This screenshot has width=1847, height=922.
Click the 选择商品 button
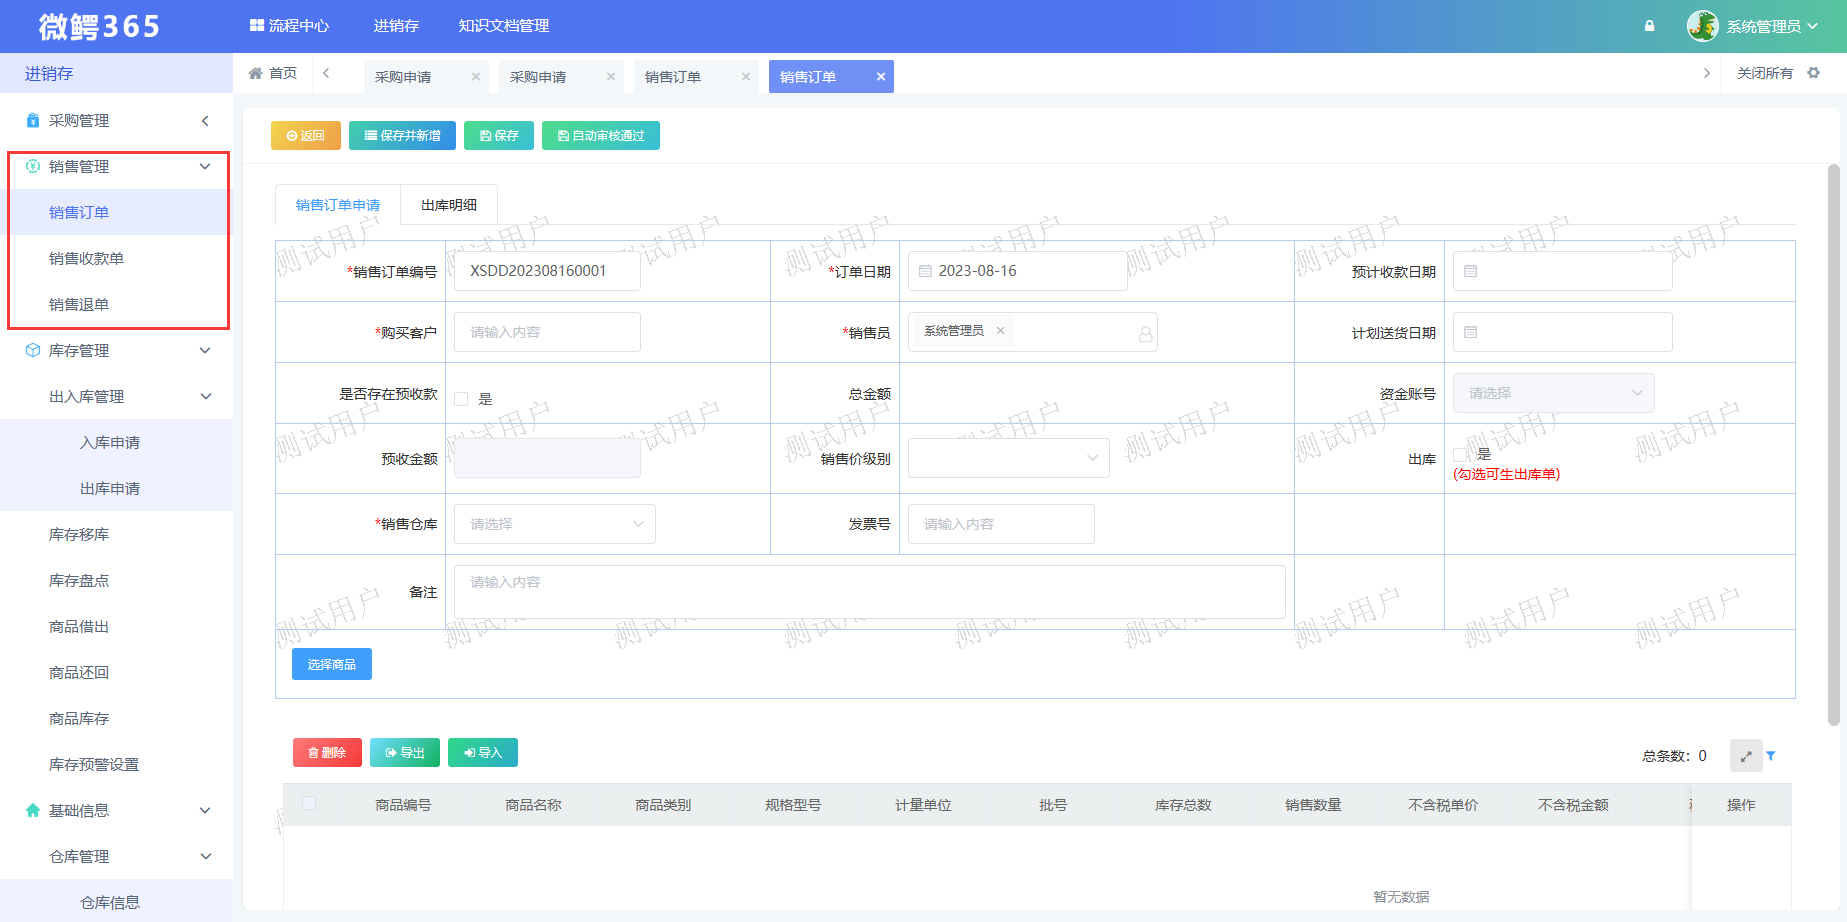[x=332, y=664]
